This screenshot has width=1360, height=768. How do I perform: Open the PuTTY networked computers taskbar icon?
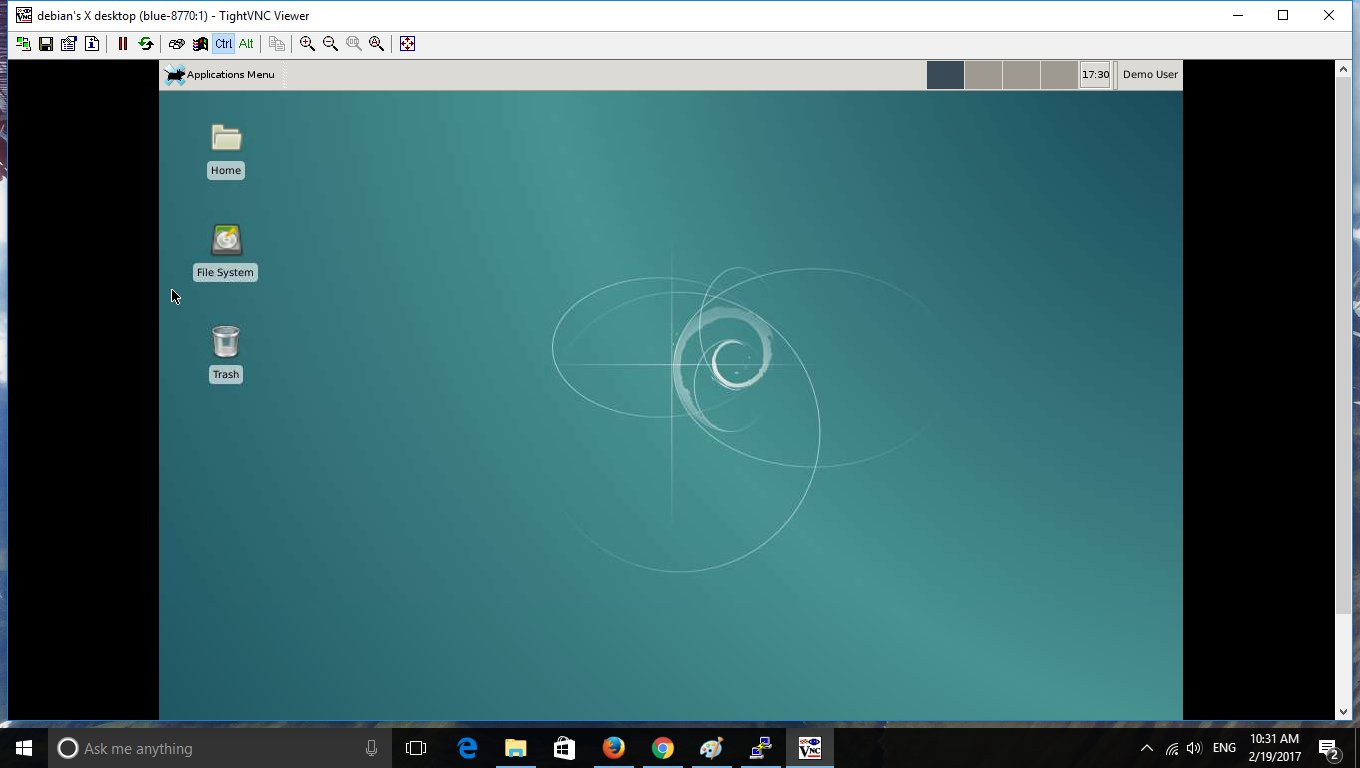tap(760, 748)
